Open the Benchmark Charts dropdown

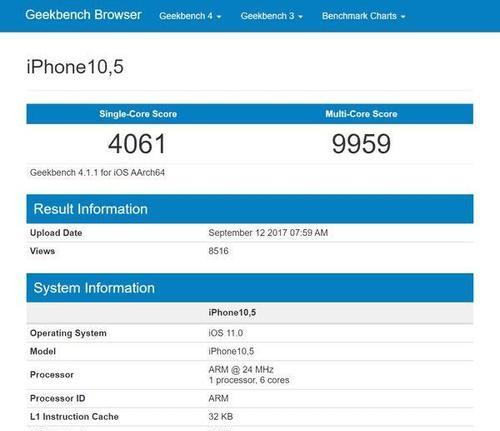(363, 16)
